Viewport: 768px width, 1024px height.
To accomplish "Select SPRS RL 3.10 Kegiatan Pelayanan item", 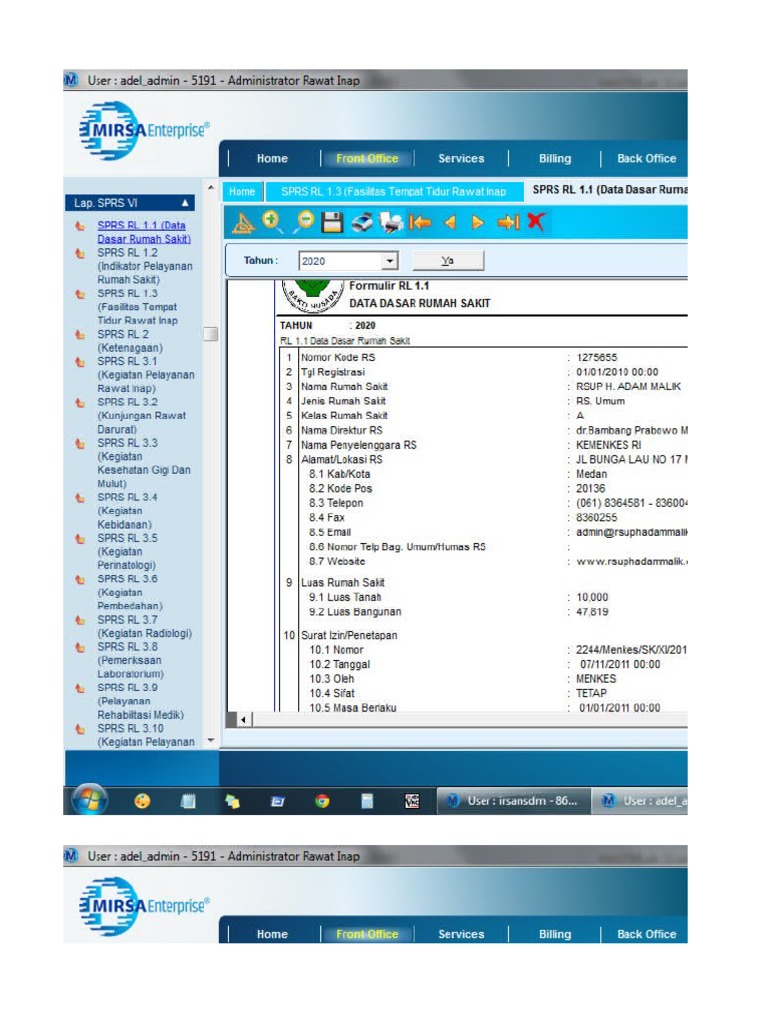I will pyautogui.click(x=146, y=735).
